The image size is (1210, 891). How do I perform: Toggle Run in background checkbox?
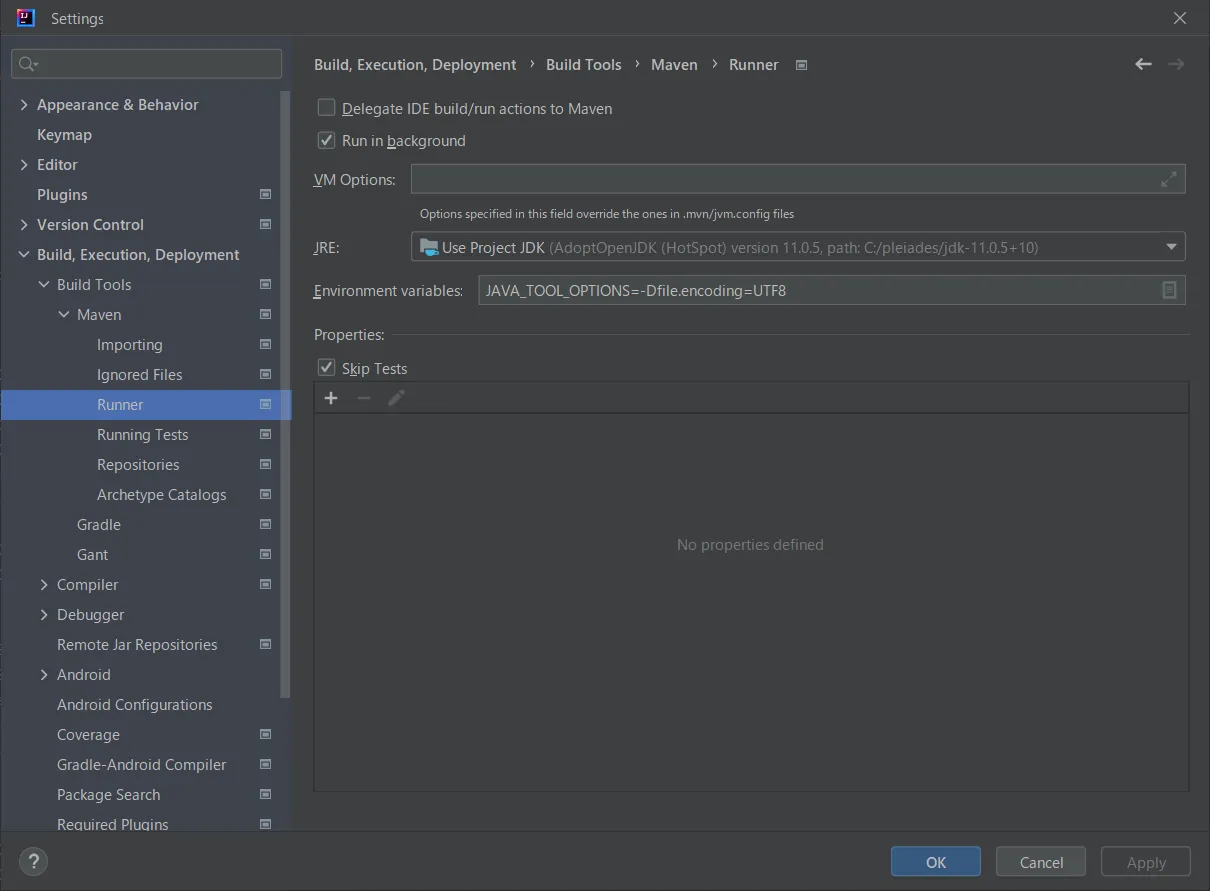pos(326,140)
